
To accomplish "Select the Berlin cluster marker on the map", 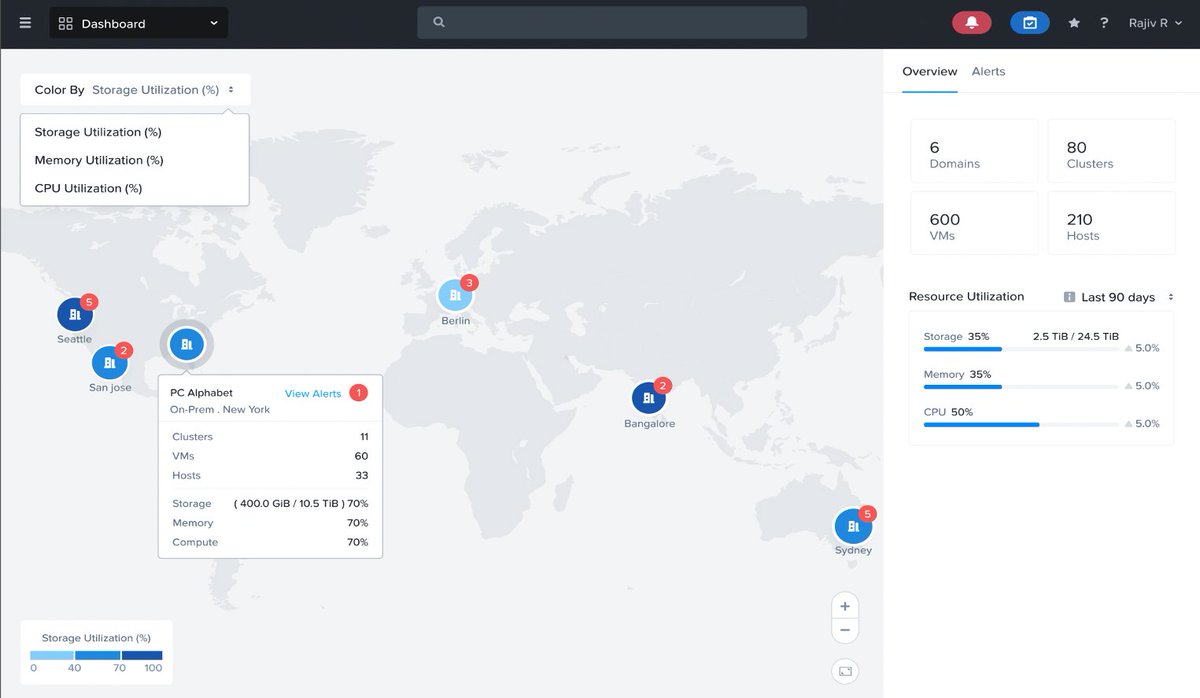I will (x=456, y=296).
